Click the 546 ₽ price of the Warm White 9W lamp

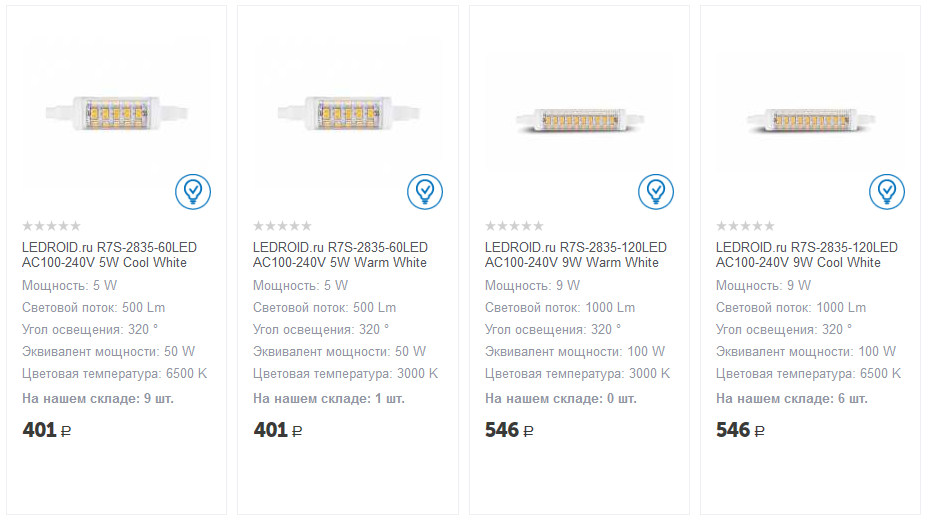[x=510, y=431]
